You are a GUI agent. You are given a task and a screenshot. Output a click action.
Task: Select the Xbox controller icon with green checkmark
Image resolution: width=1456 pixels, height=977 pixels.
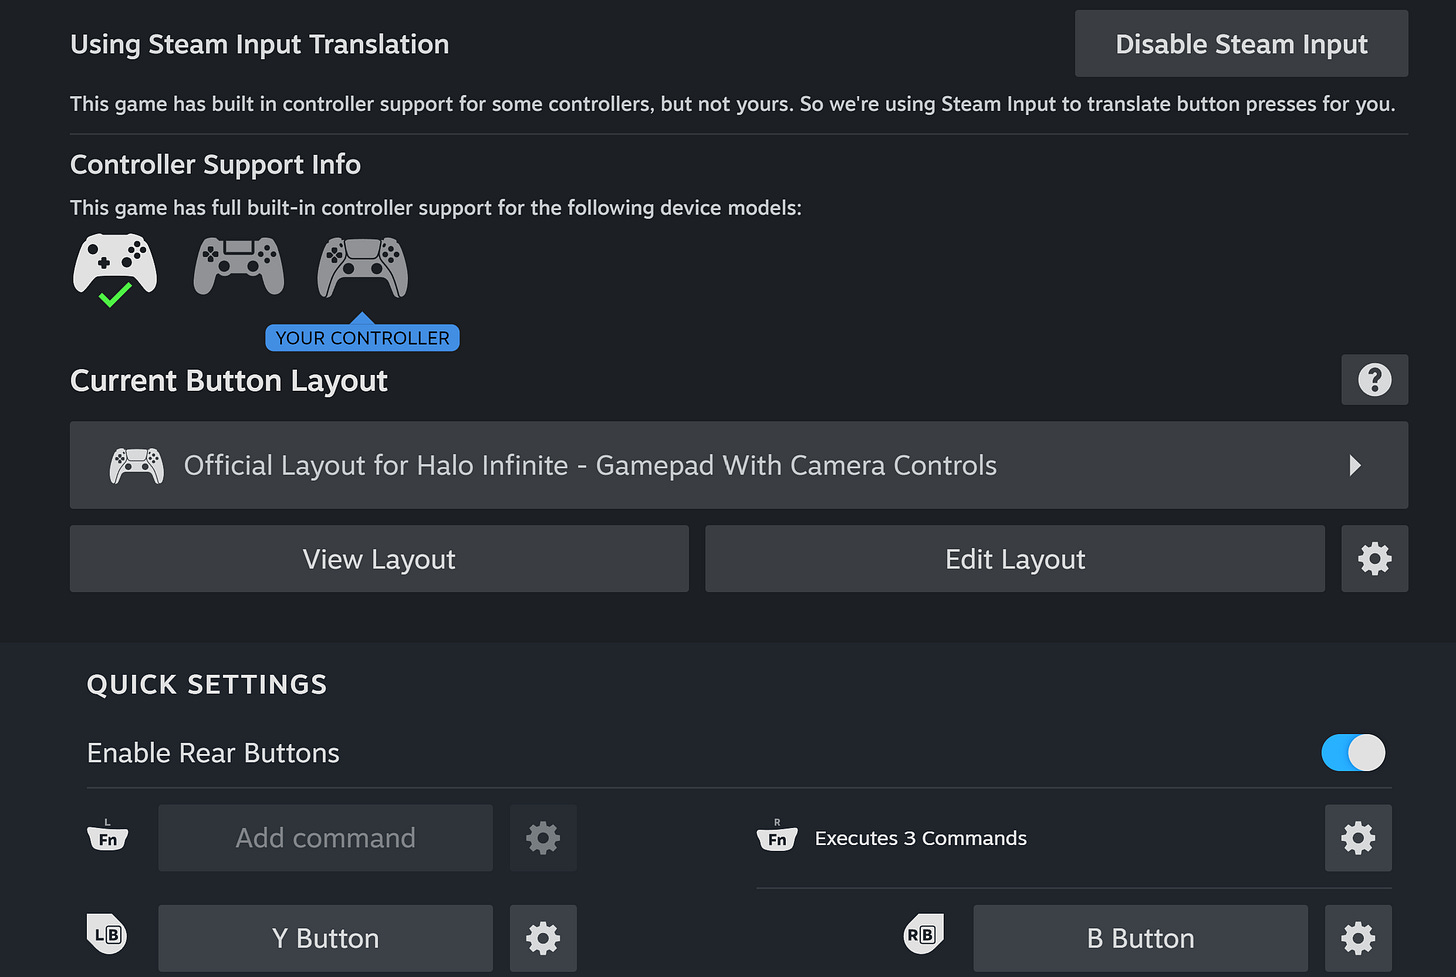click(114, 265)
